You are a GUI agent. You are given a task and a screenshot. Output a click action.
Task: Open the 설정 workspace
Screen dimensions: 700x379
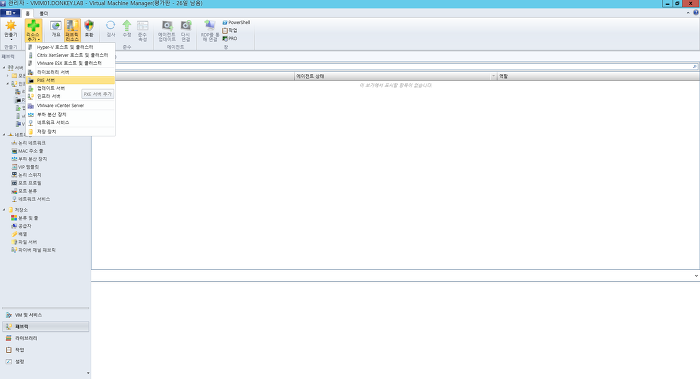click(46, 361)
